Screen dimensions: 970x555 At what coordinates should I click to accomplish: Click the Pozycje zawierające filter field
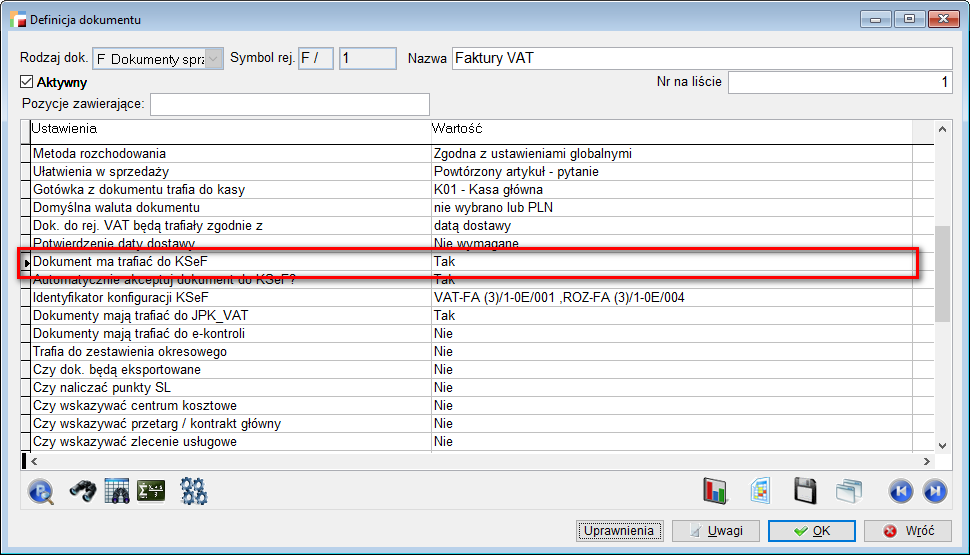pyautogui.click(x=289, y=104)
